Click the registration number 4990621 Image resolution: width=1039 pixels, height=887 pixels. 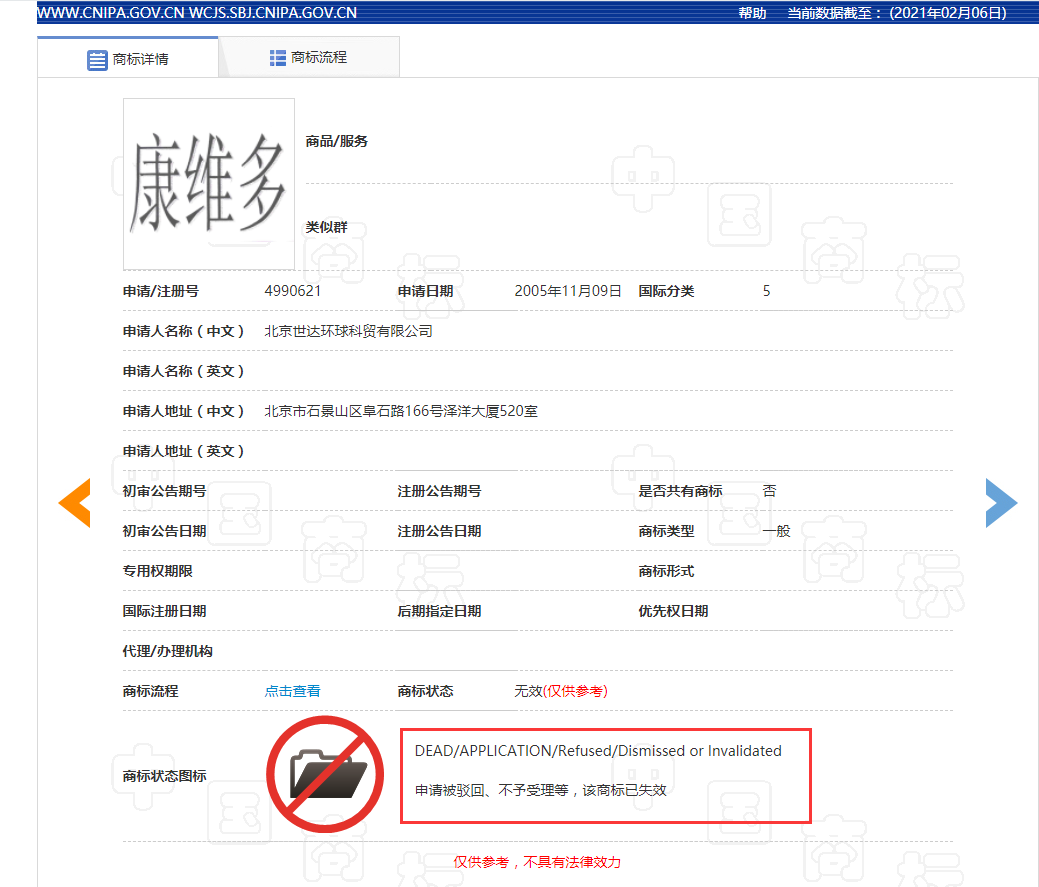[293, 291]
